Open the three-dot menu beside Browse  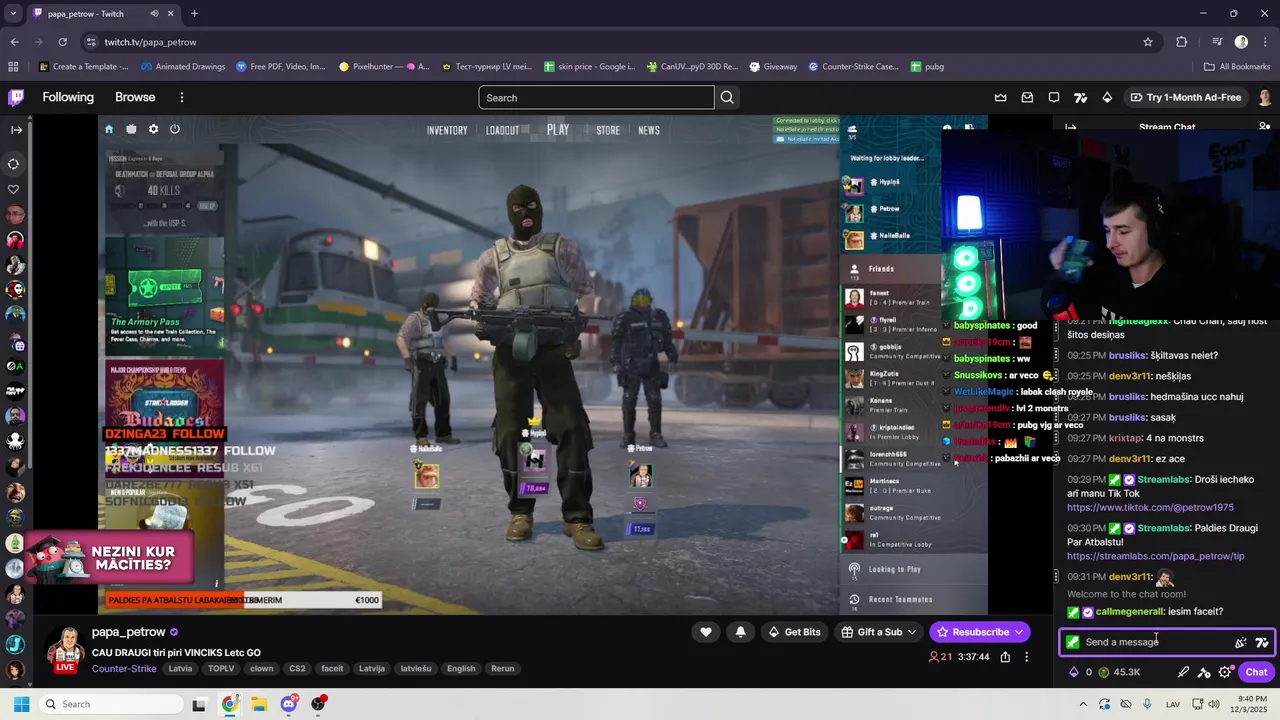tap(181, 97)
